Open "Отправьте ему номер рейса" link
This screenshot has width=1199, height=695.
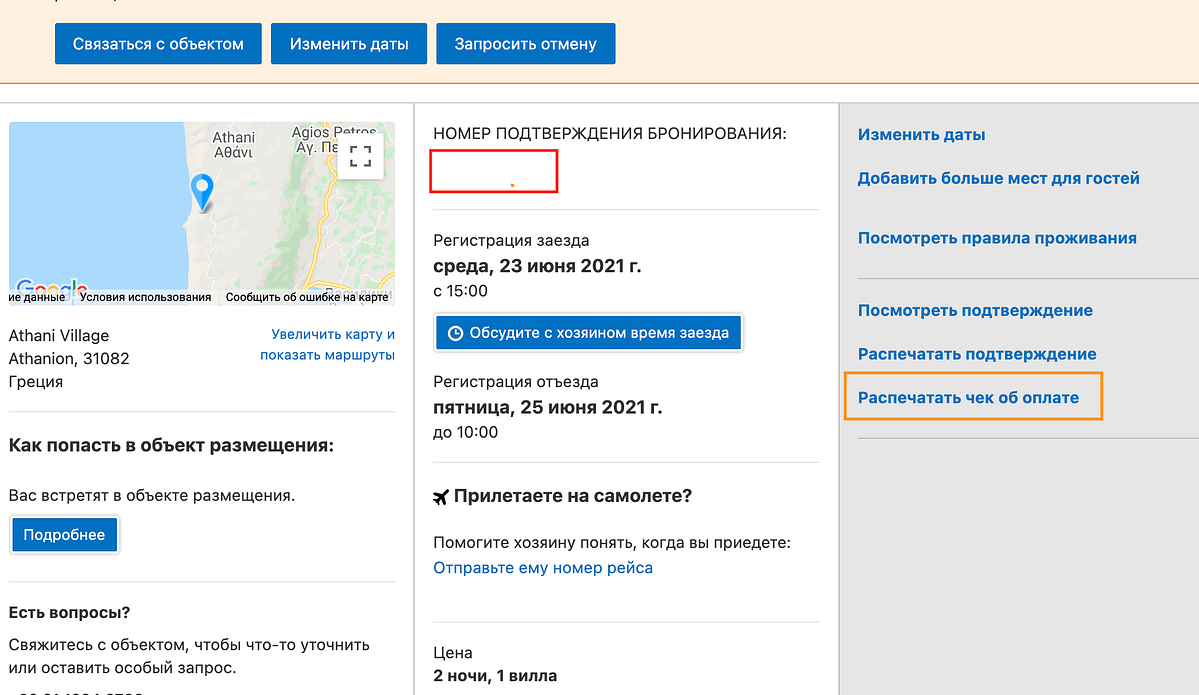(542, 567)
